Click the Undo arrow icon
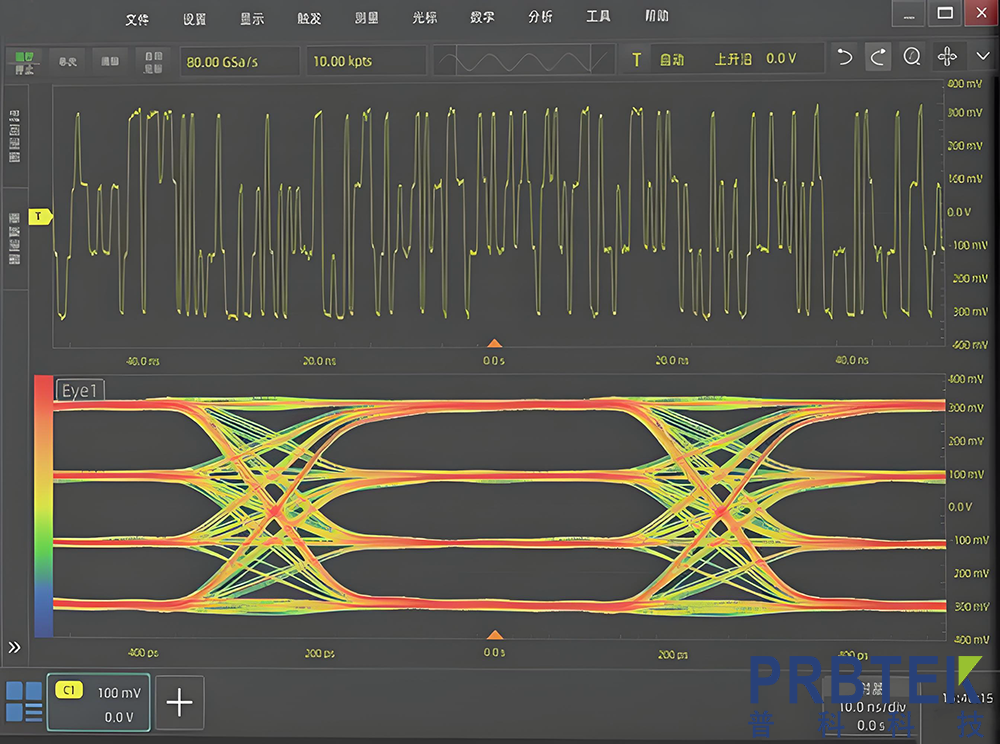 pos(845,57)
